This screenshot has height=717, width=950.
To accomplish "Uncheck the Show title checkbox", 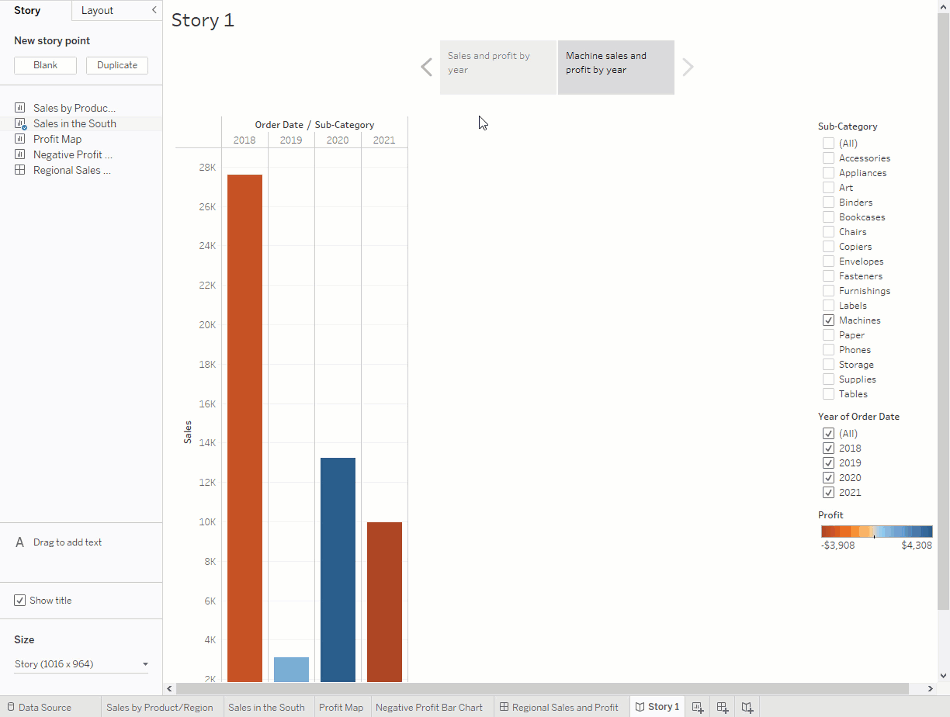I will coord(20,600).
